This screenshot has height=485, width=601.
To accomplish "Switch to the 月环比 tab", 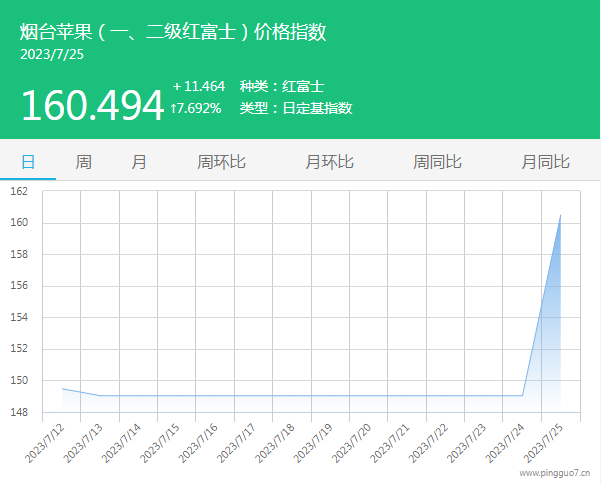I will pos(330,162).
